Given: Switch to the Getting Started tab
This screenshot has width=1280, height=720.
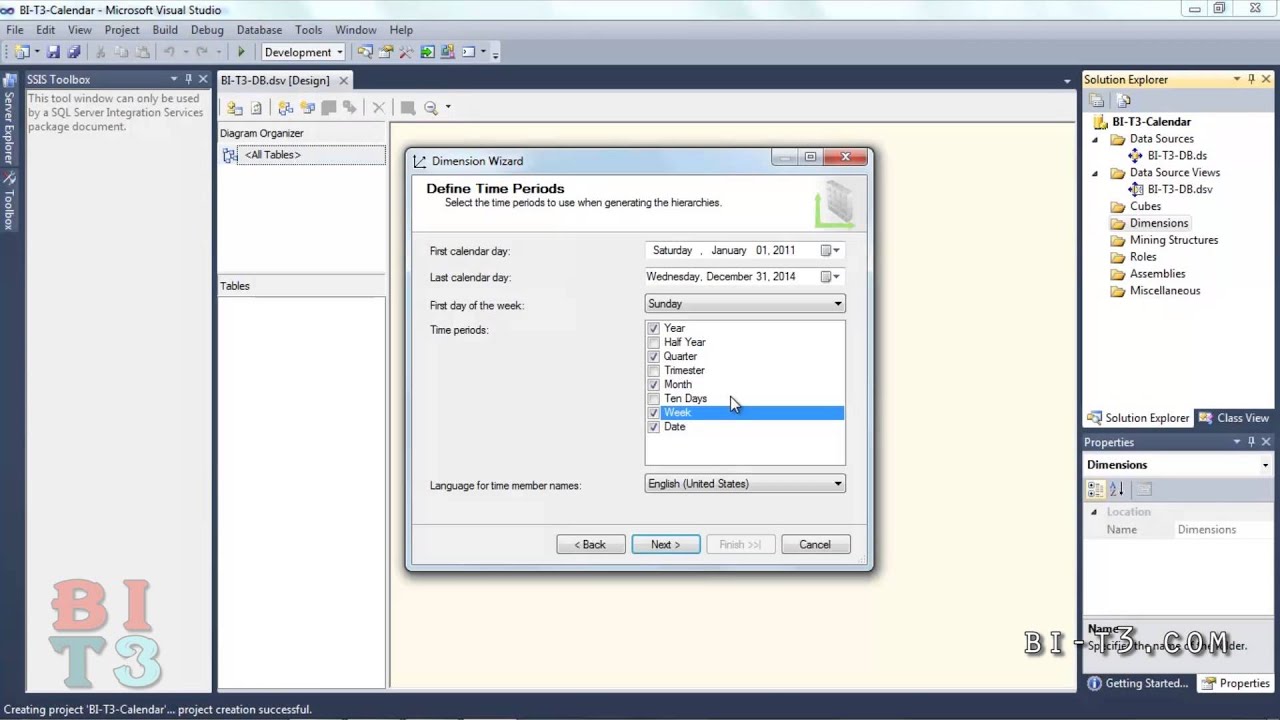Looking at the screenshot, I should (1138, 684).
